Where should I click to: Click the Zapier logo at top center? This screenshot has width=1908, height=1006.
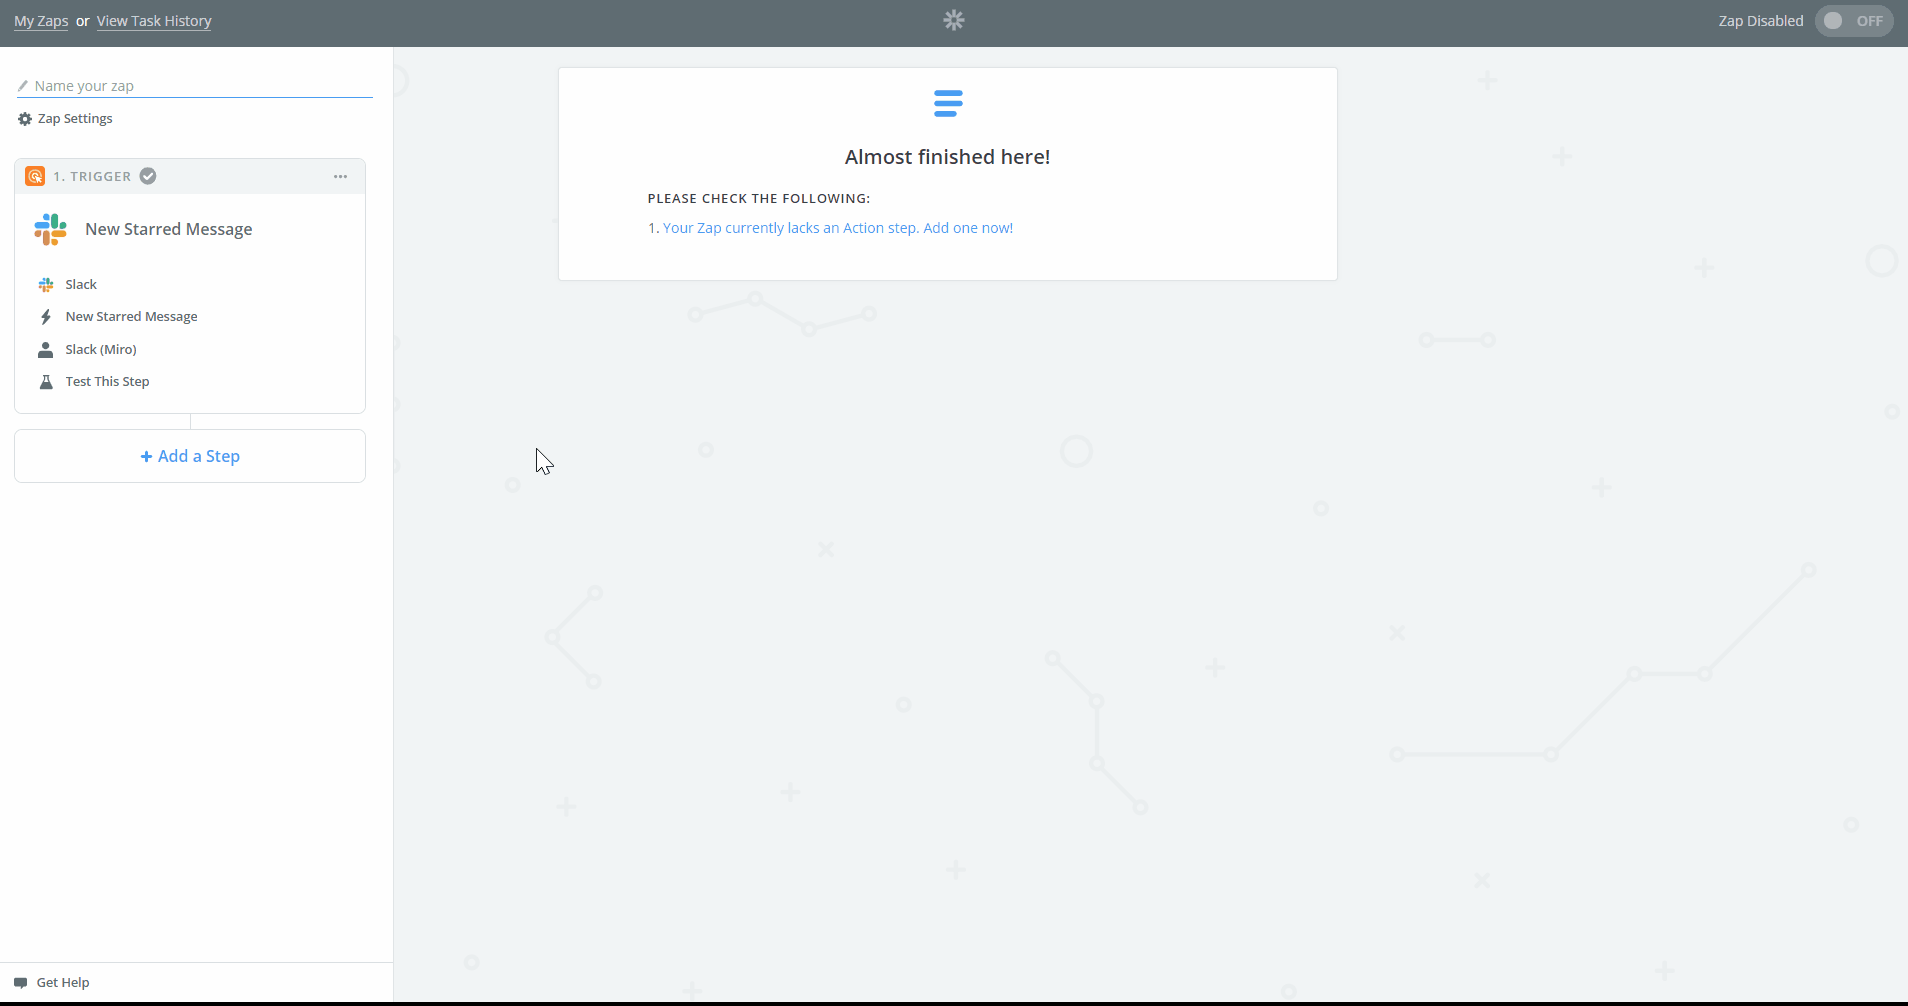(953, 20)
